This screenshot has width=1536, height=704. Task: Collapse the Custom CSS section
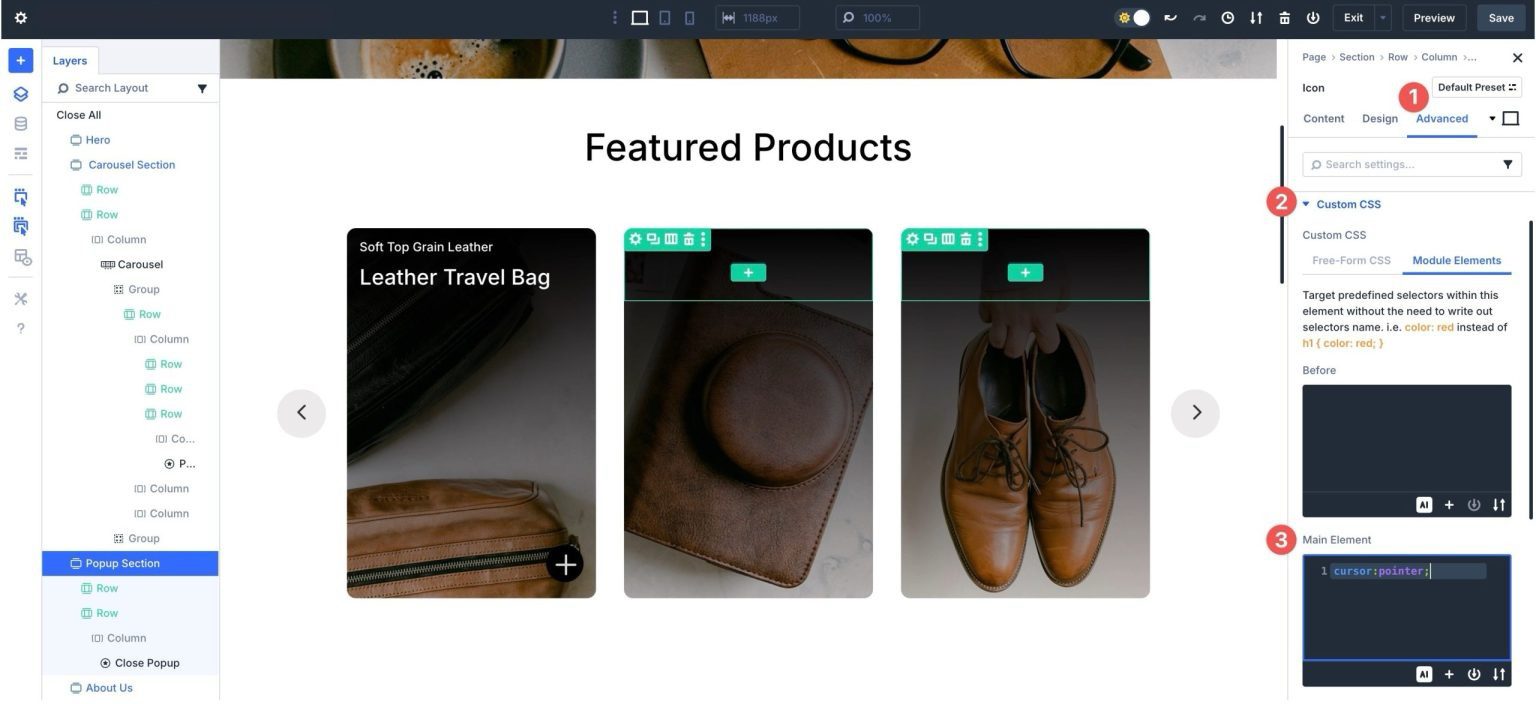pyautogui.click(x=1305, y=203)
